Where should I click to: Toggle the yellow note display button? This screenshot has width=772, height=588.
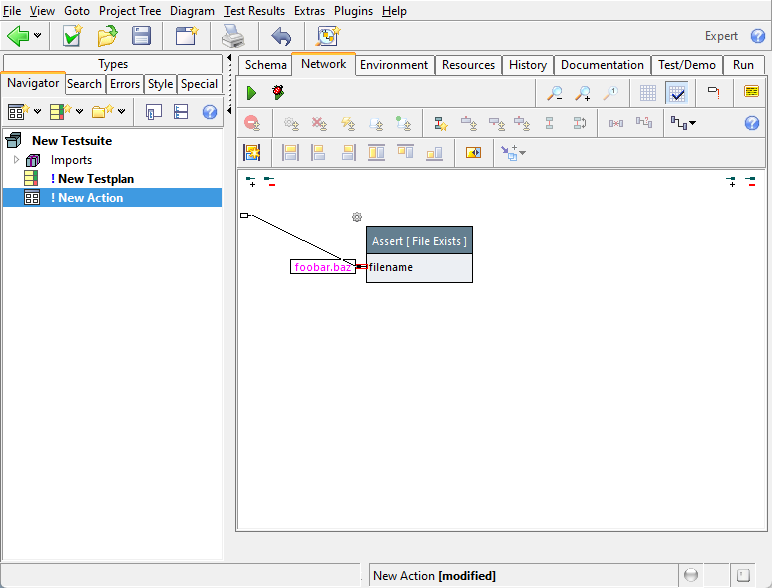[751, 93]
